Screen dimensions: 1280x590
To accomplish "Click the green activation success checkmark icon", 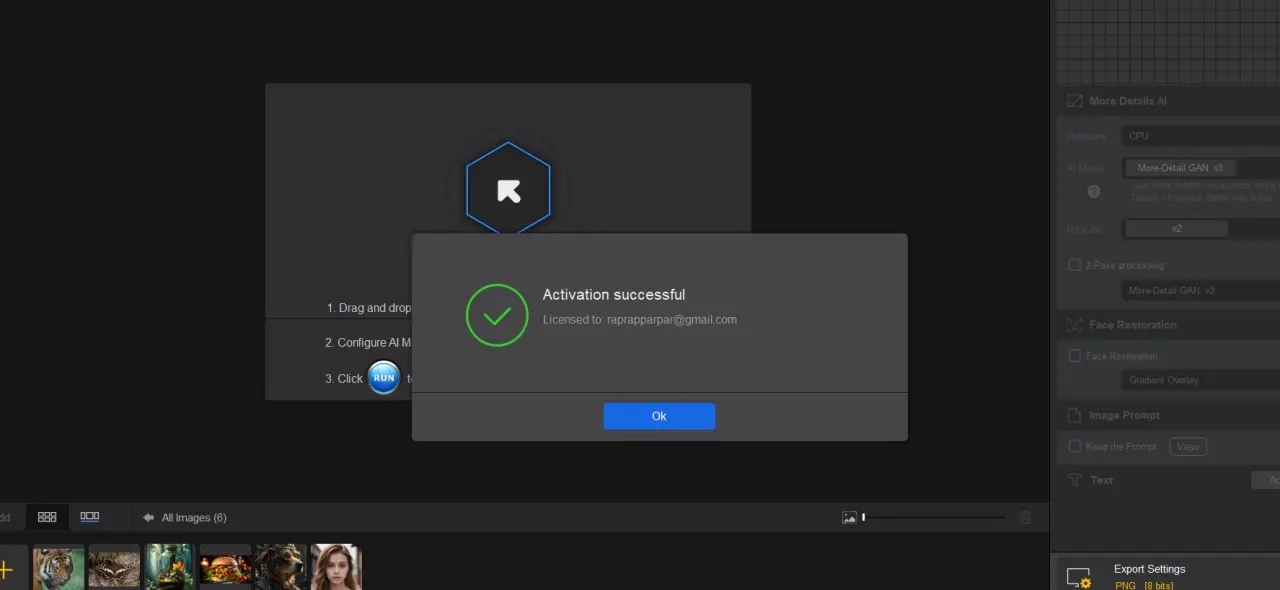I will (x=497, y=315).
